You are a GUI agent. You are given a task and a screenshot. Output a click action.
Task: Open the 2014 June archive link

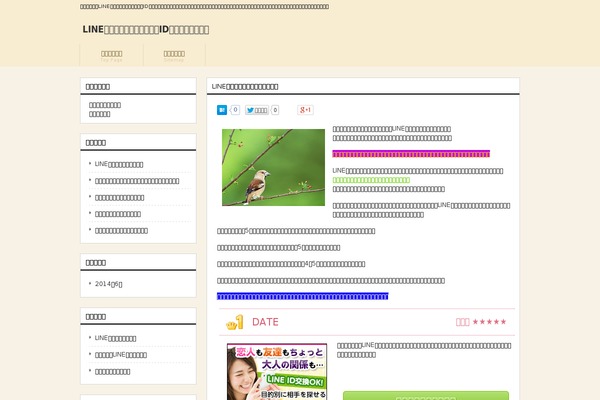[108, 284]
